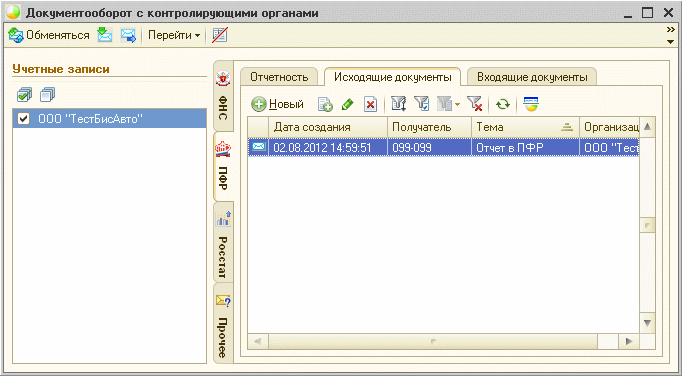
Task: Click the Обменяться exchange button
Action: [x=49, y=35]
